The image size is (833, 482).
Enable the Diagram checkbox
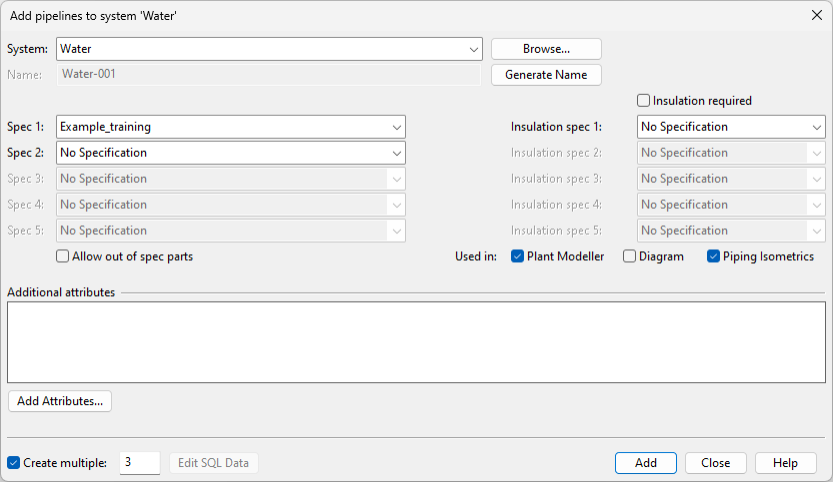click(630, 257)
